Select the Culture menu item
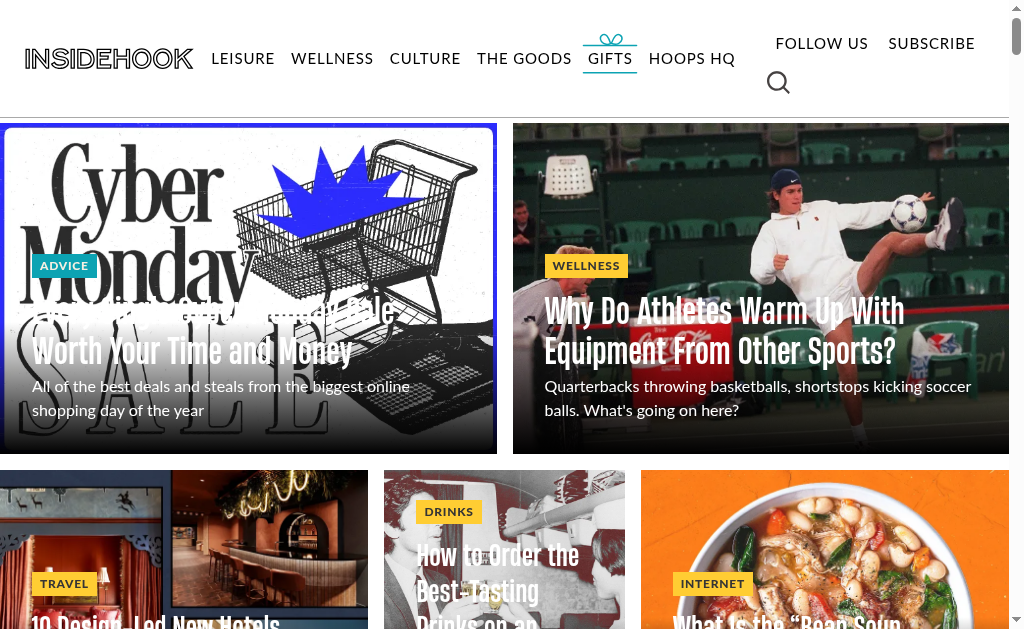Screen dimensions: 1024x629 click(x=425, y=59)
